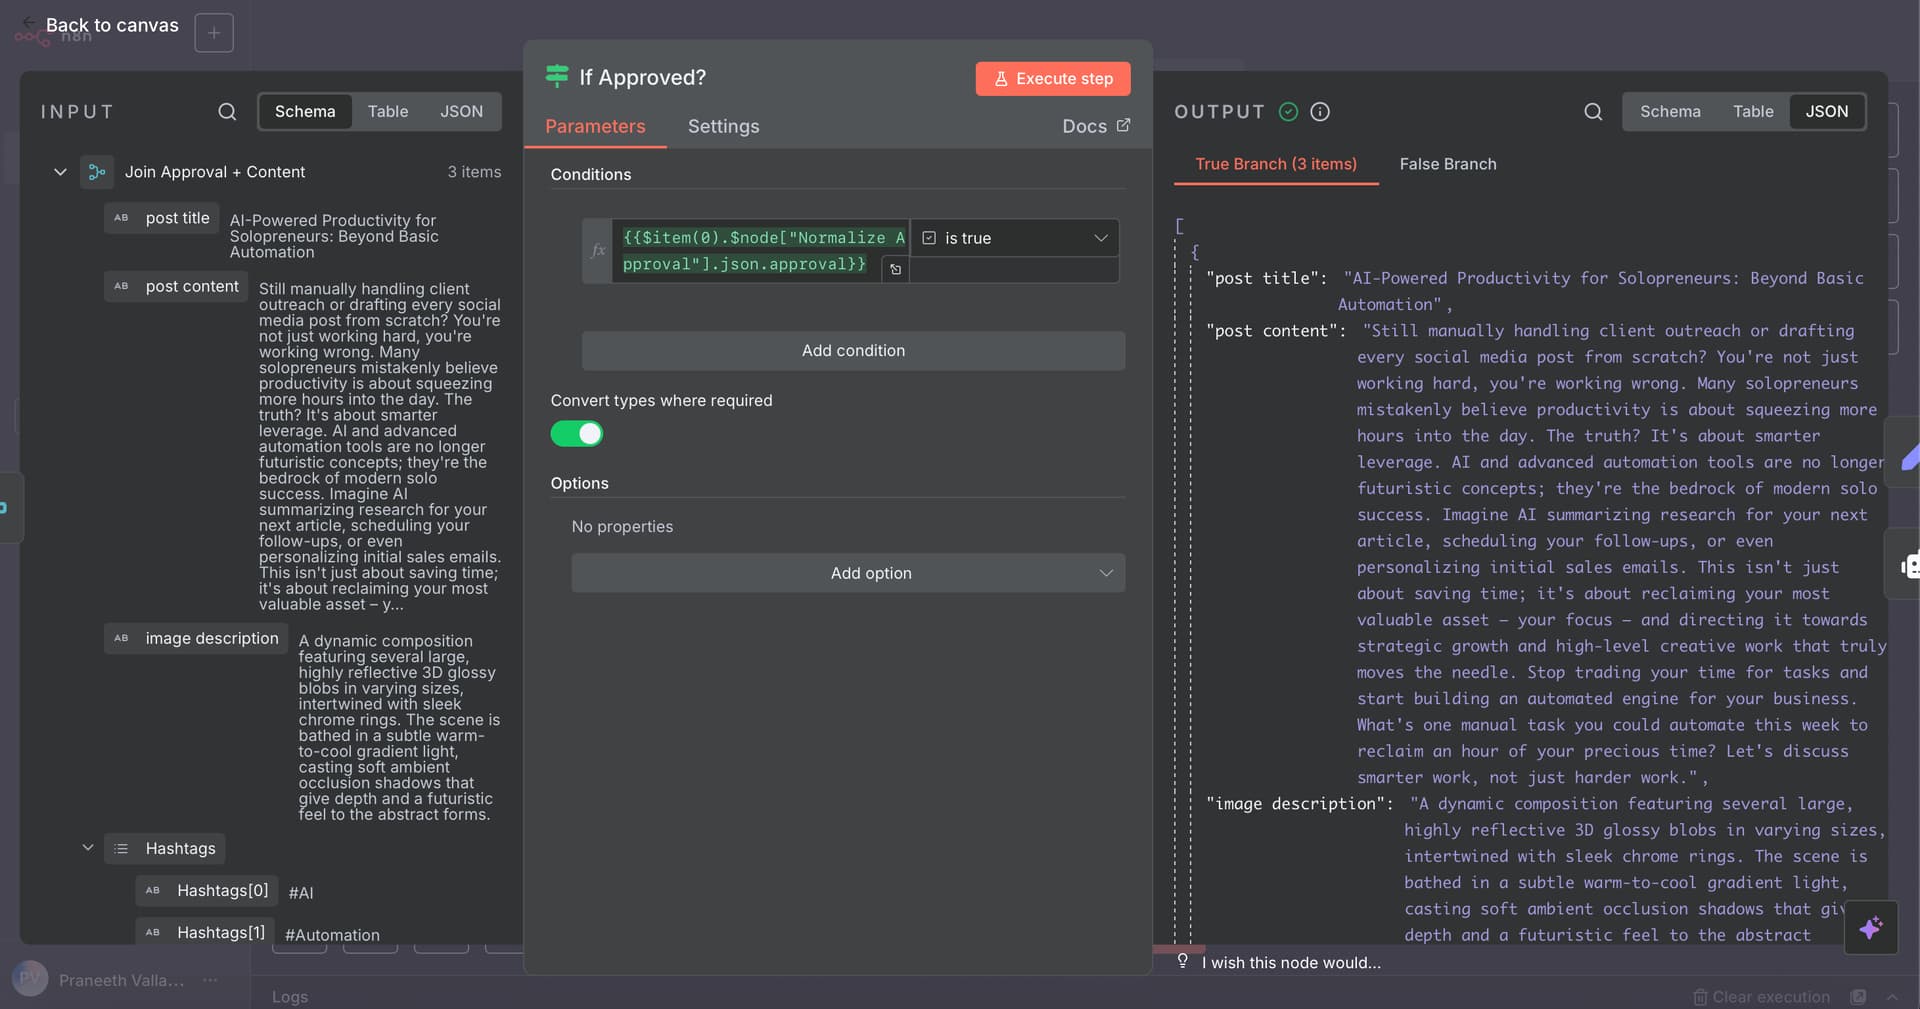Click the Add condition button
1920x1009 pixels.
pyautogui.click(x=853, y=351)
